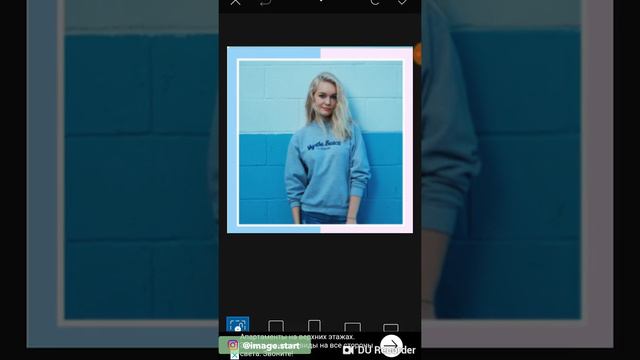640x360 pixels.
Task: Dismiss the ad banner with its small X
Action: click(x=234, y=356)
